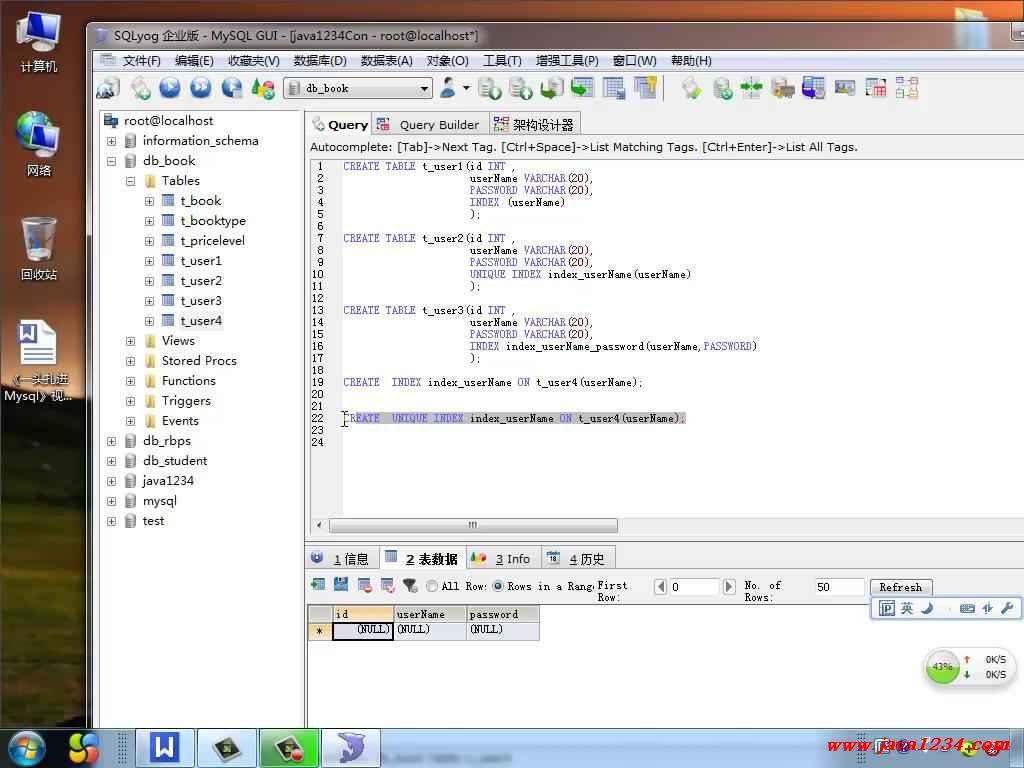Switch to the 架构设计器 tab

534,125
